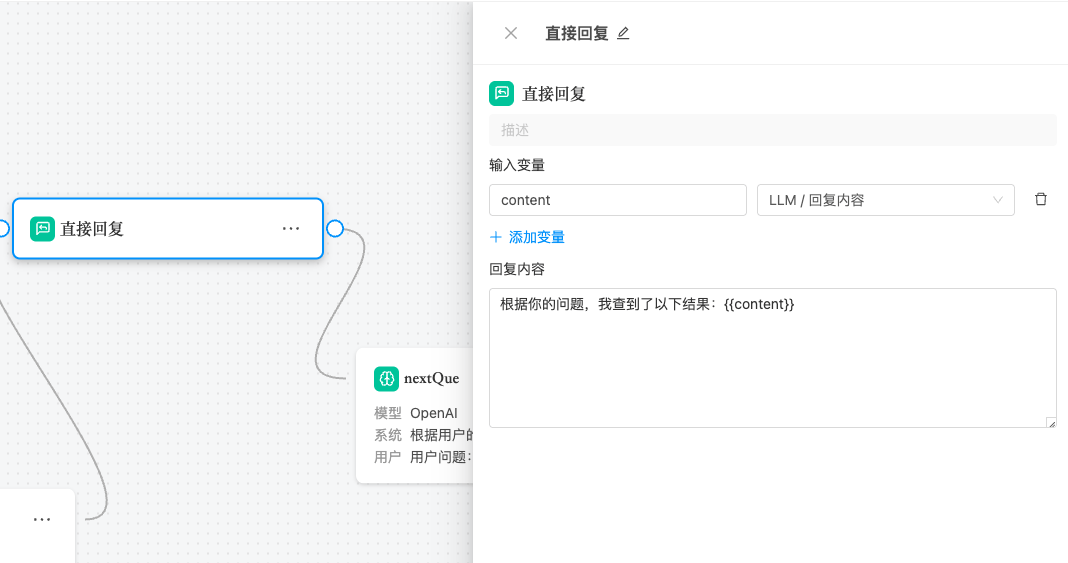Click the 模型 OpenAI row in nextQue node
1068x563 pixels.
pos(416,413)
